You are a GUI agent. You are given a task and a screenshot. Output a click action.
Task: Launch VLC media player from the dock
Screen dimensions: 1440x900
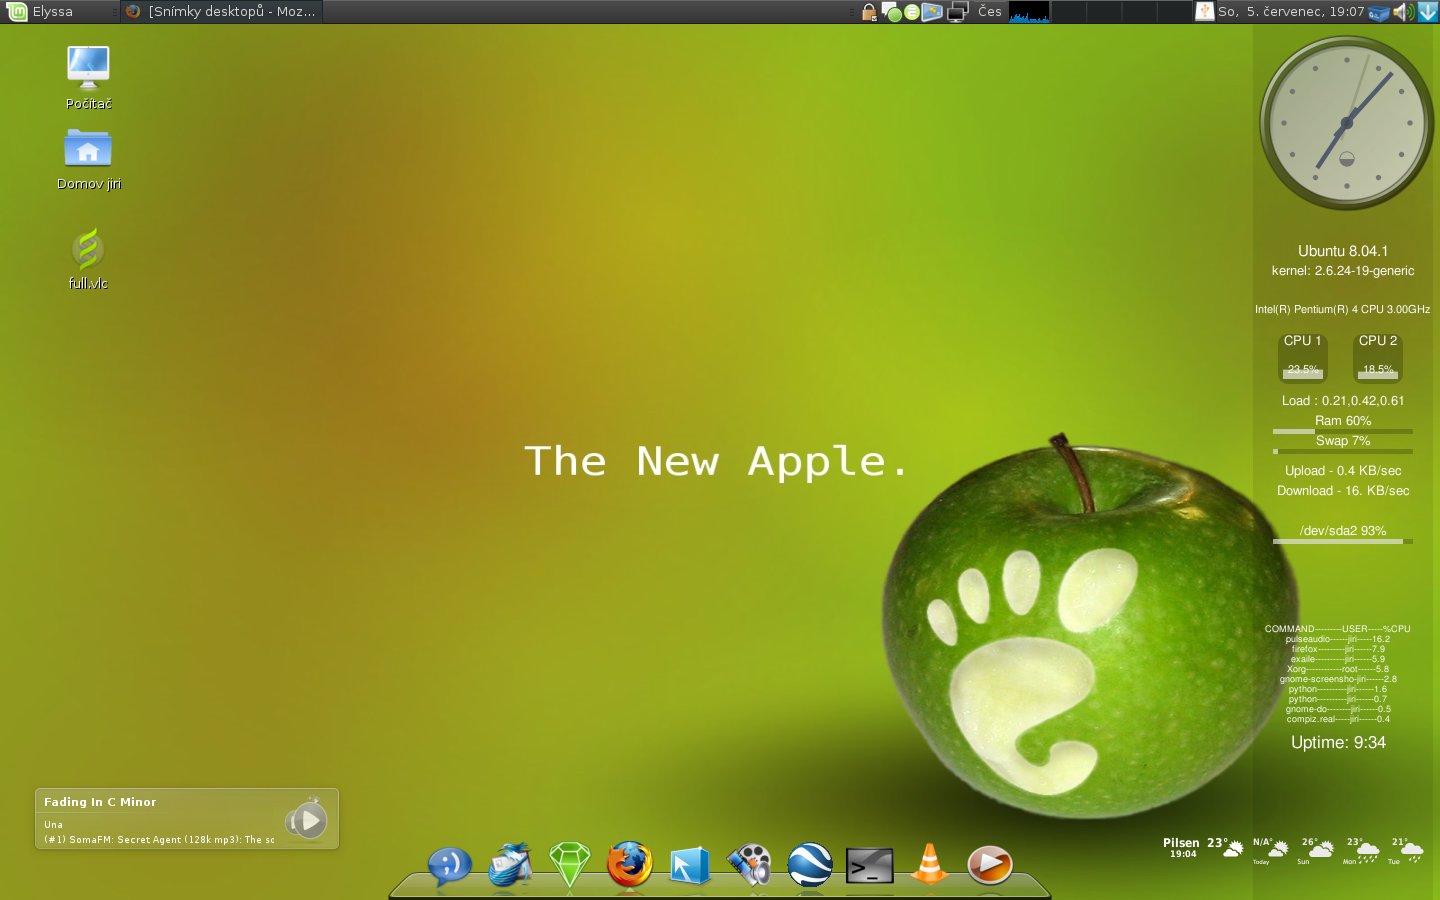(930, 865)
